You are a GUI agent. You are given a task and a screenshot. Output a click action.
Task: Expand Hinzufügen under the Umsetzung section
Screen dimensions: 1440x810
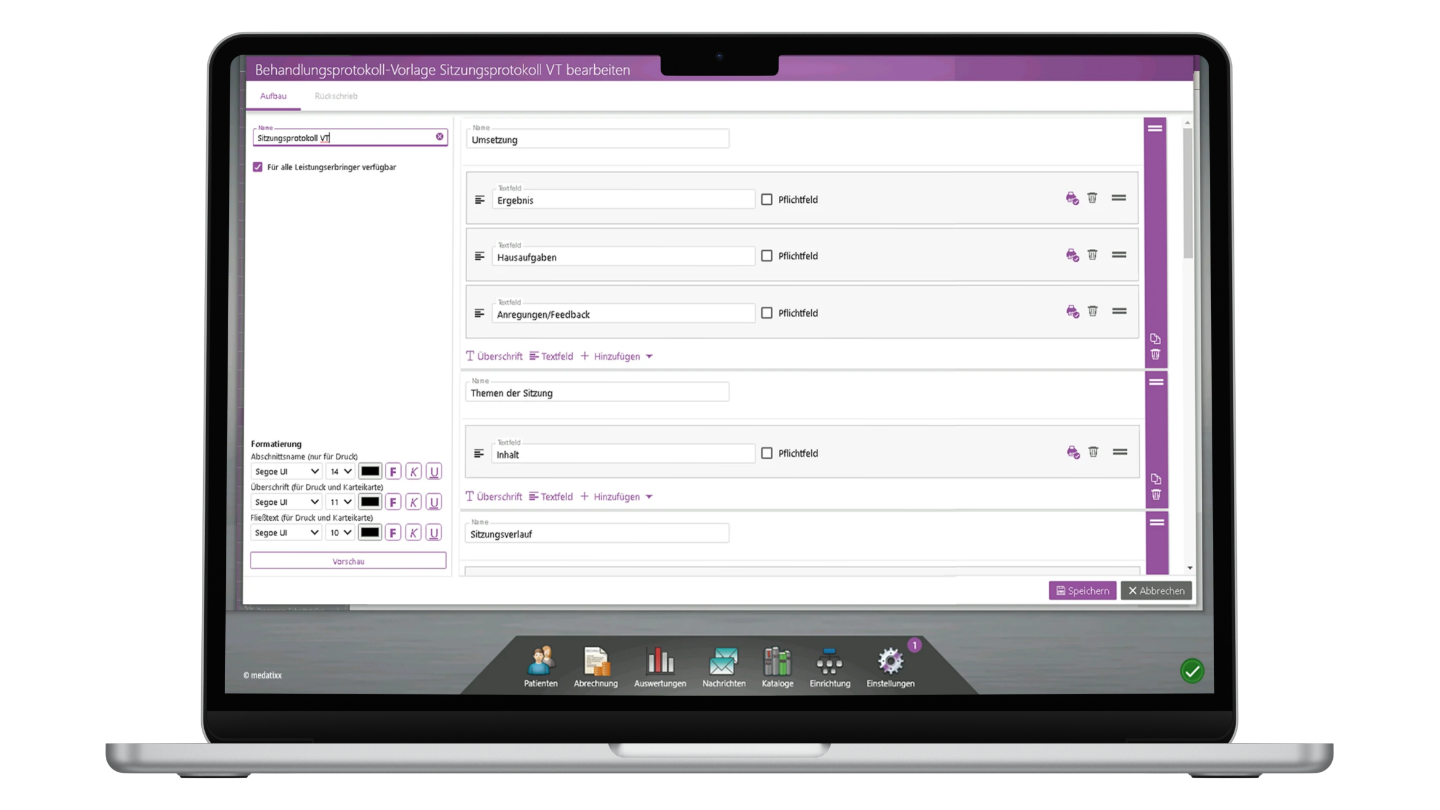coord(617,356)
